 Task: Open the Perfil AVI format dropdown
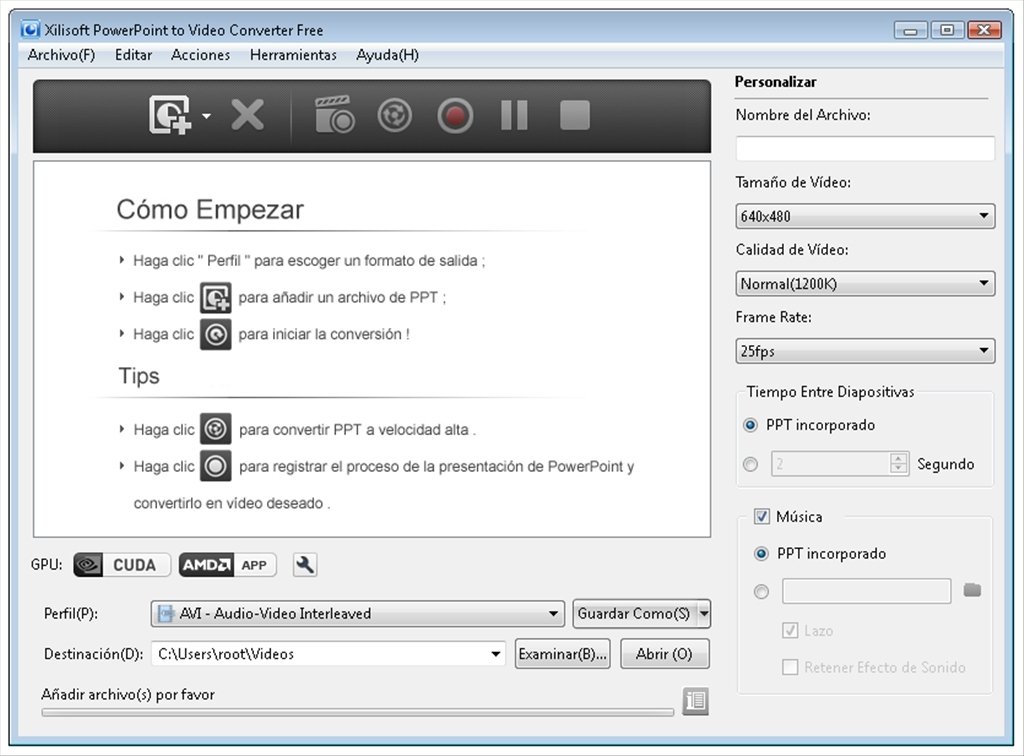(358, 614)
